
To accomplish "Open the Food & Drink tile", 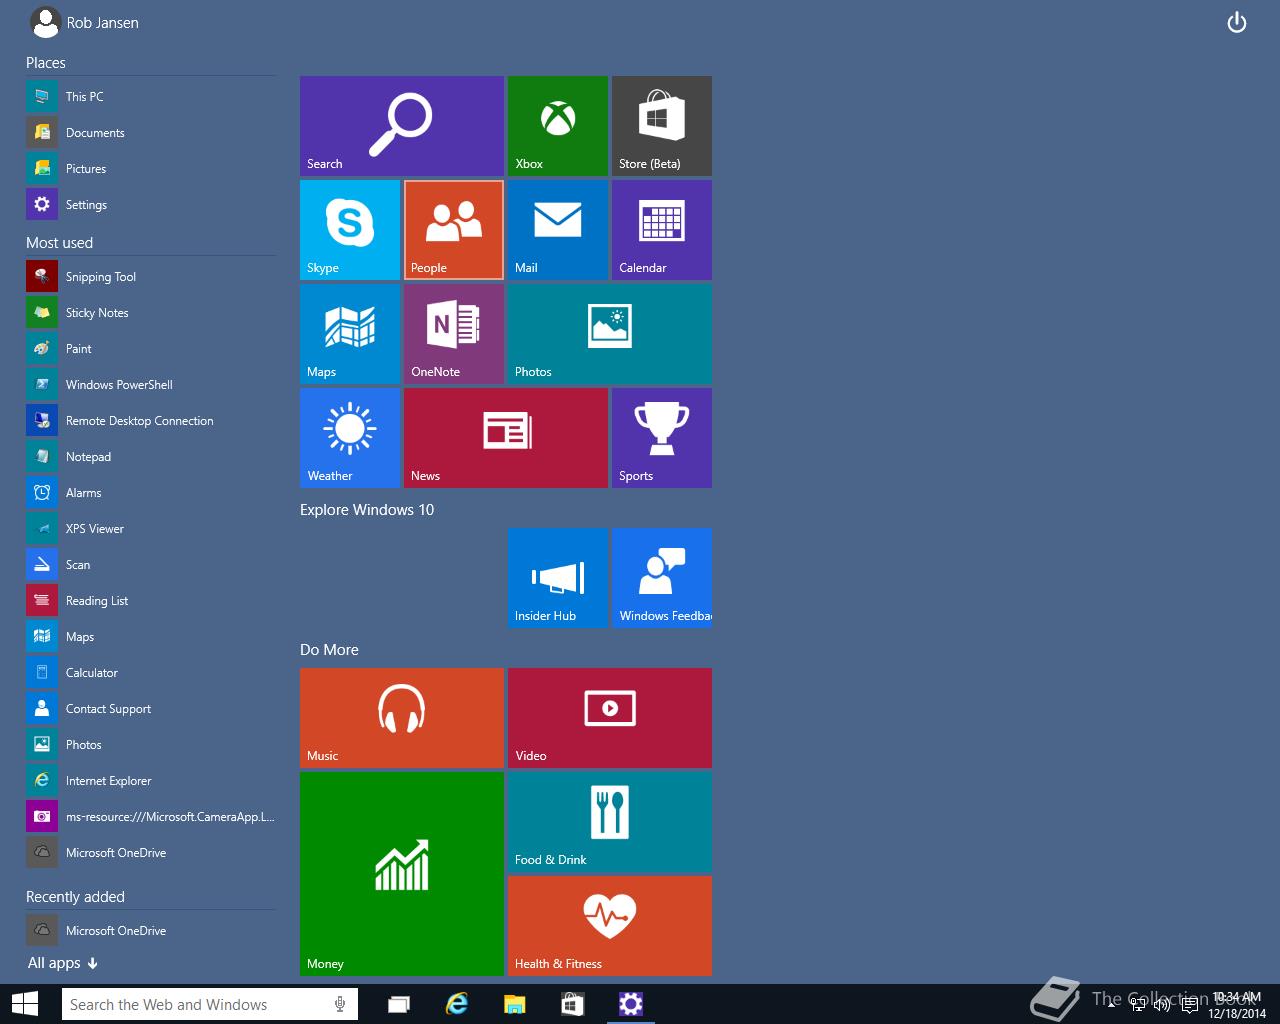I will pos(610,822).
